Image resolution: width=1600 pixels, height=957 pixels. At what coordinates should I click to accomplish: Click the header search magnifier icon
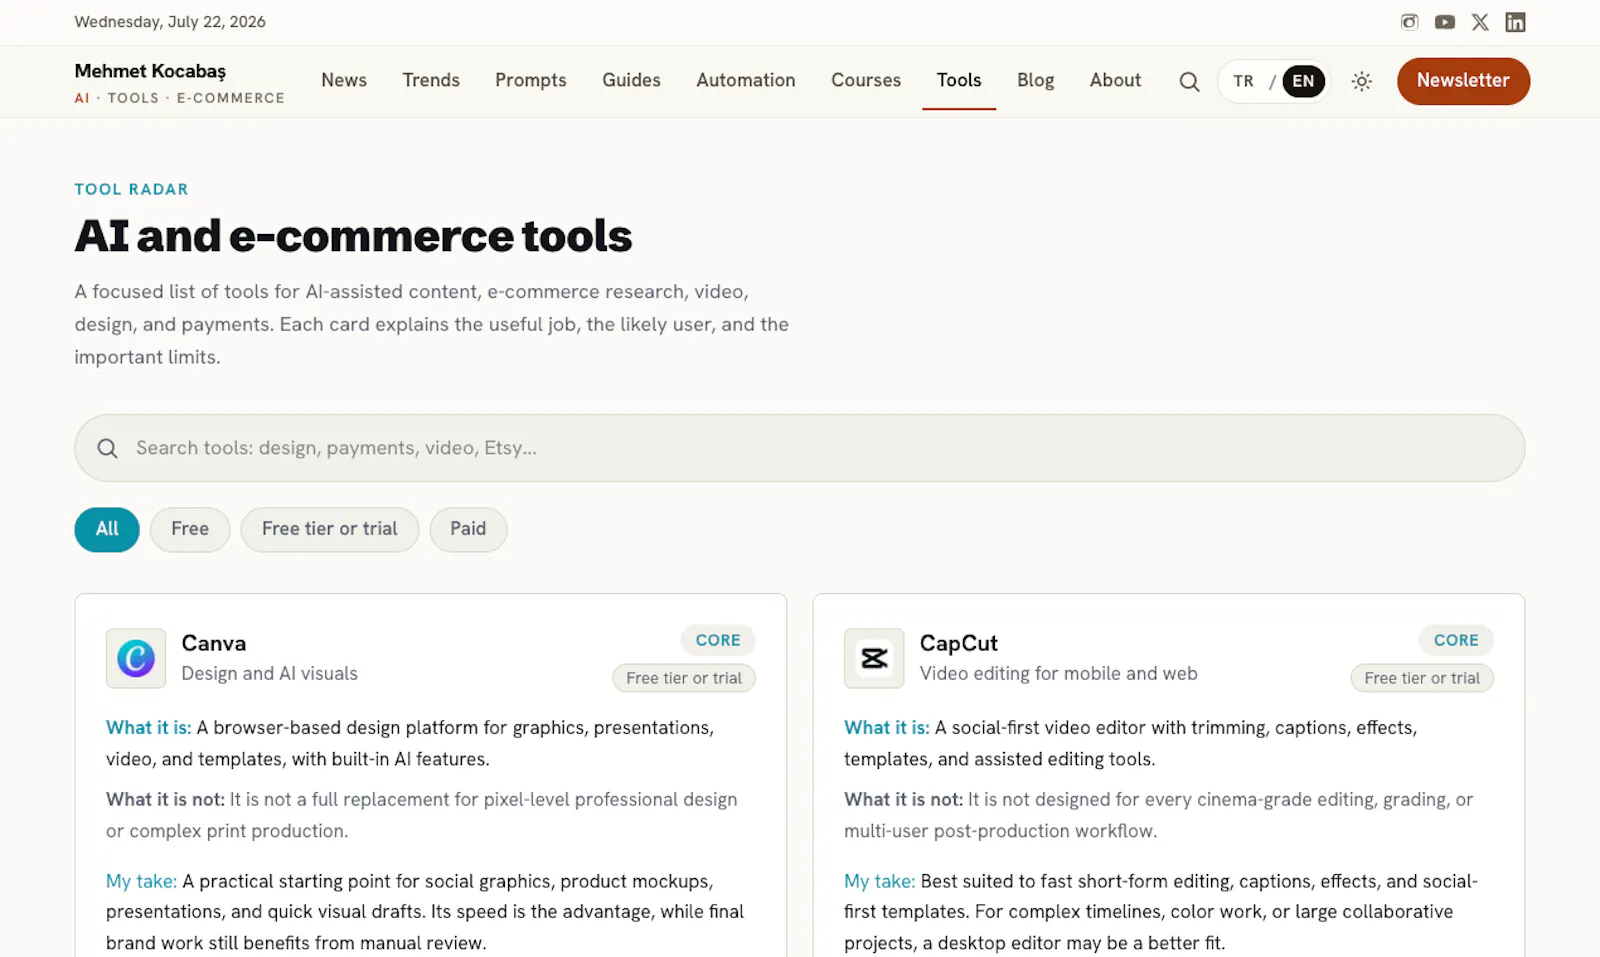coord(1189,81)
